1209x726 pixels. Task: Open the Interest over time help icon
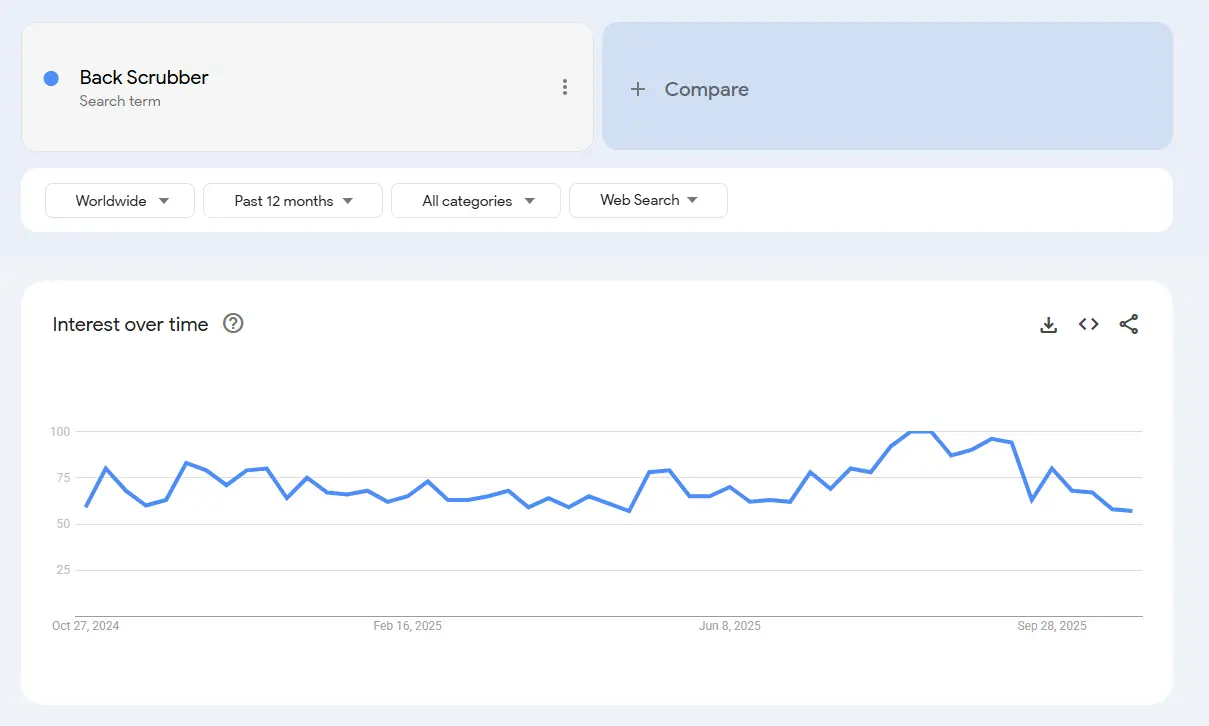coord(233,323)
